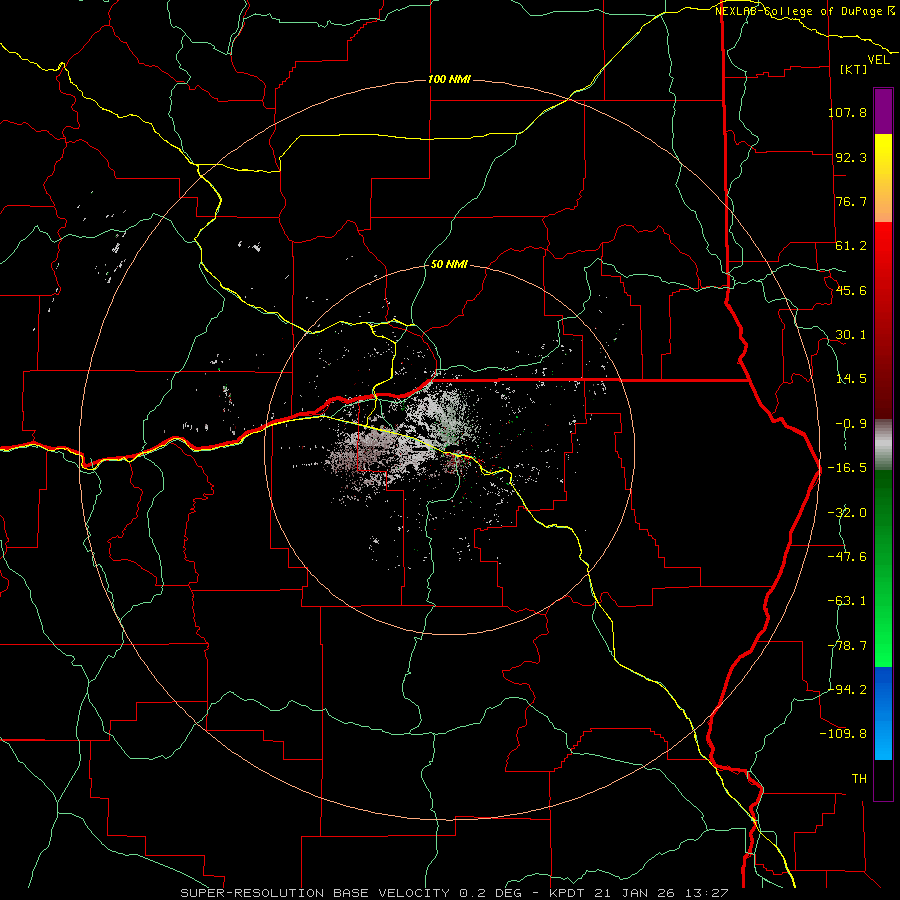Click the '100 NMI' range ring label
Viewport: 900px width, 900px height.
pos(449,79)
